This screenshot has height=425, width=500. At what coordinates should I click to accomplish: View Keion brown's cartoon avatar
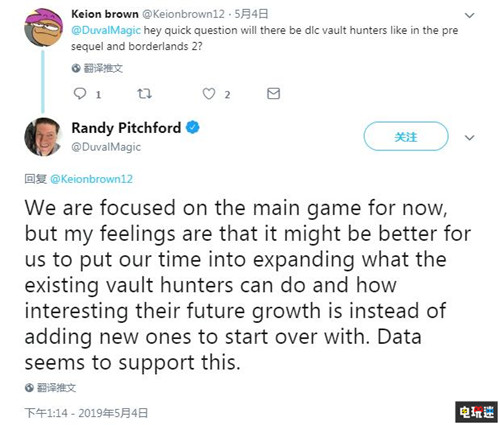click(43, 27)
